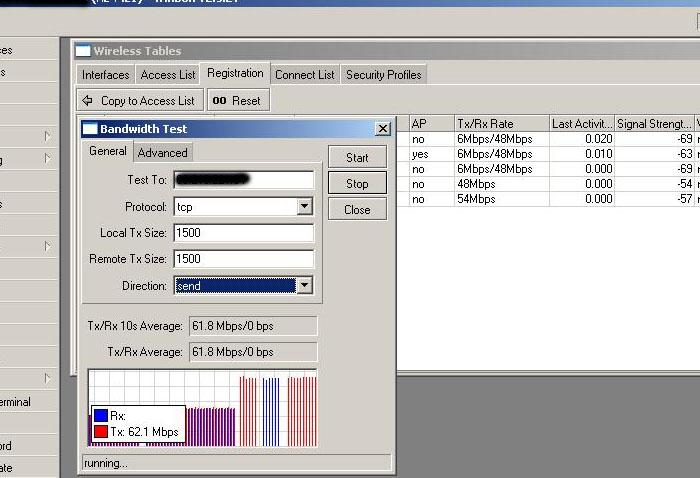Viewport: 700px width, 478px height.
Task: Click the Start button
Action: 357,158
